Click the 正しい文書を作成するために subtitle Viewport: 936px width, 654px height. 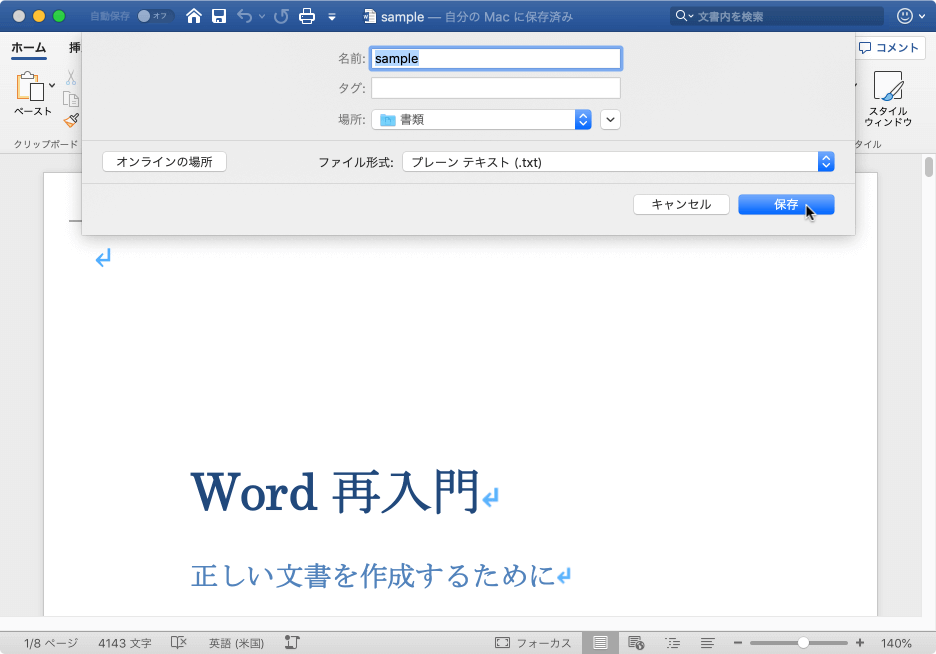pyautogui.click(x=374, y=576)
